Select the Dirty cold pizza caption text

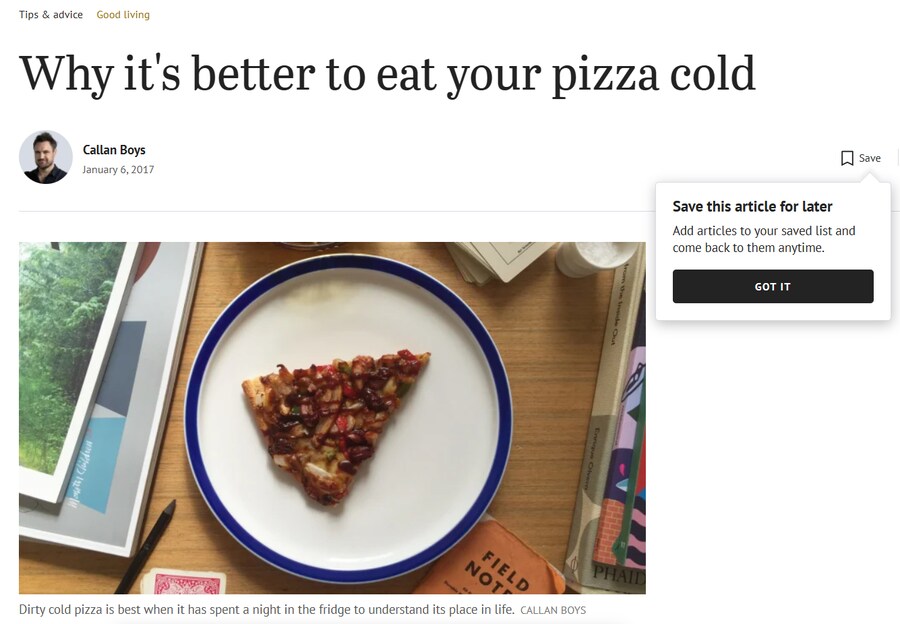click(x=267, y=610)
